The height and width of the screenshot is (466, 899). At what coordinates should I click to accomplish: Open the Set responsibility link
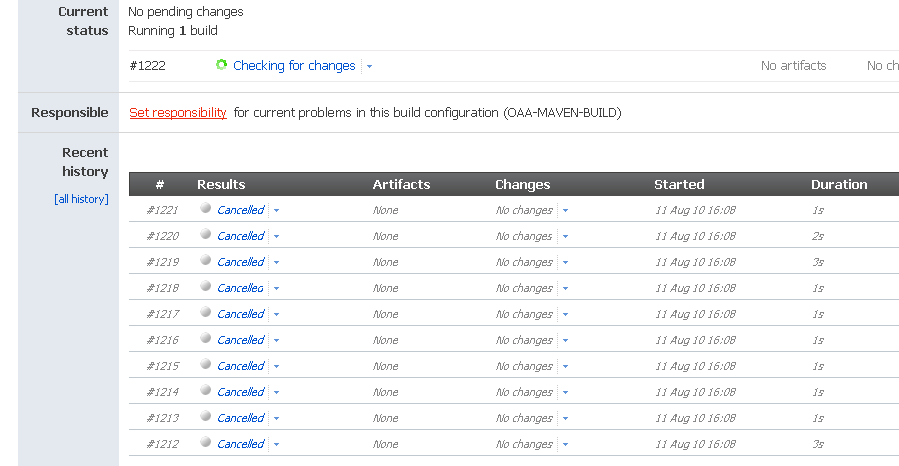(178, 112)
